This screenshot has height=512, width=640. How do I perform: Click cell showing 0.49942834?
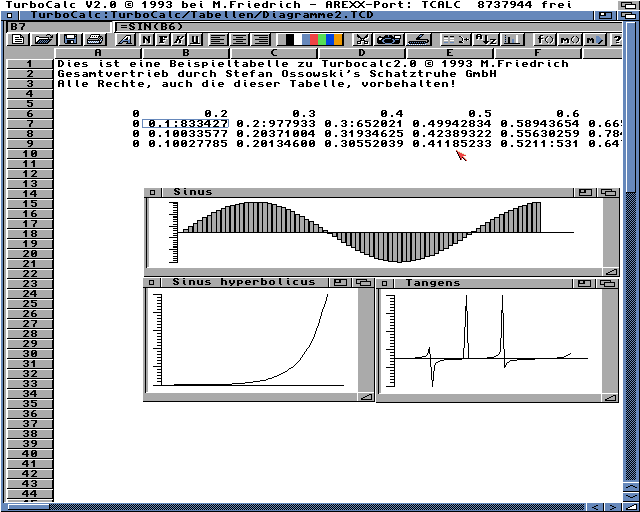pyautogui.click(x=452, y=124)
